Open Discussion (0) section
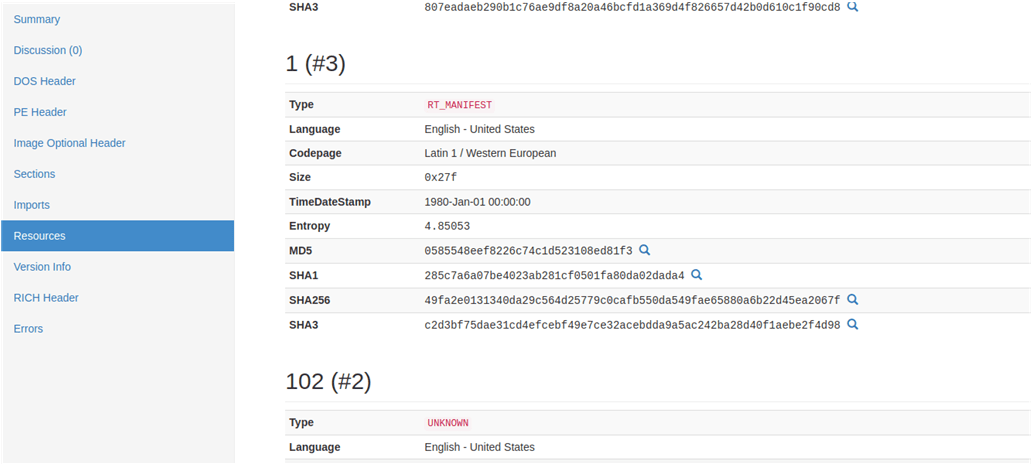Image resolution: width=1035 pixels, height=464 pixels. (x=48, y=50)
